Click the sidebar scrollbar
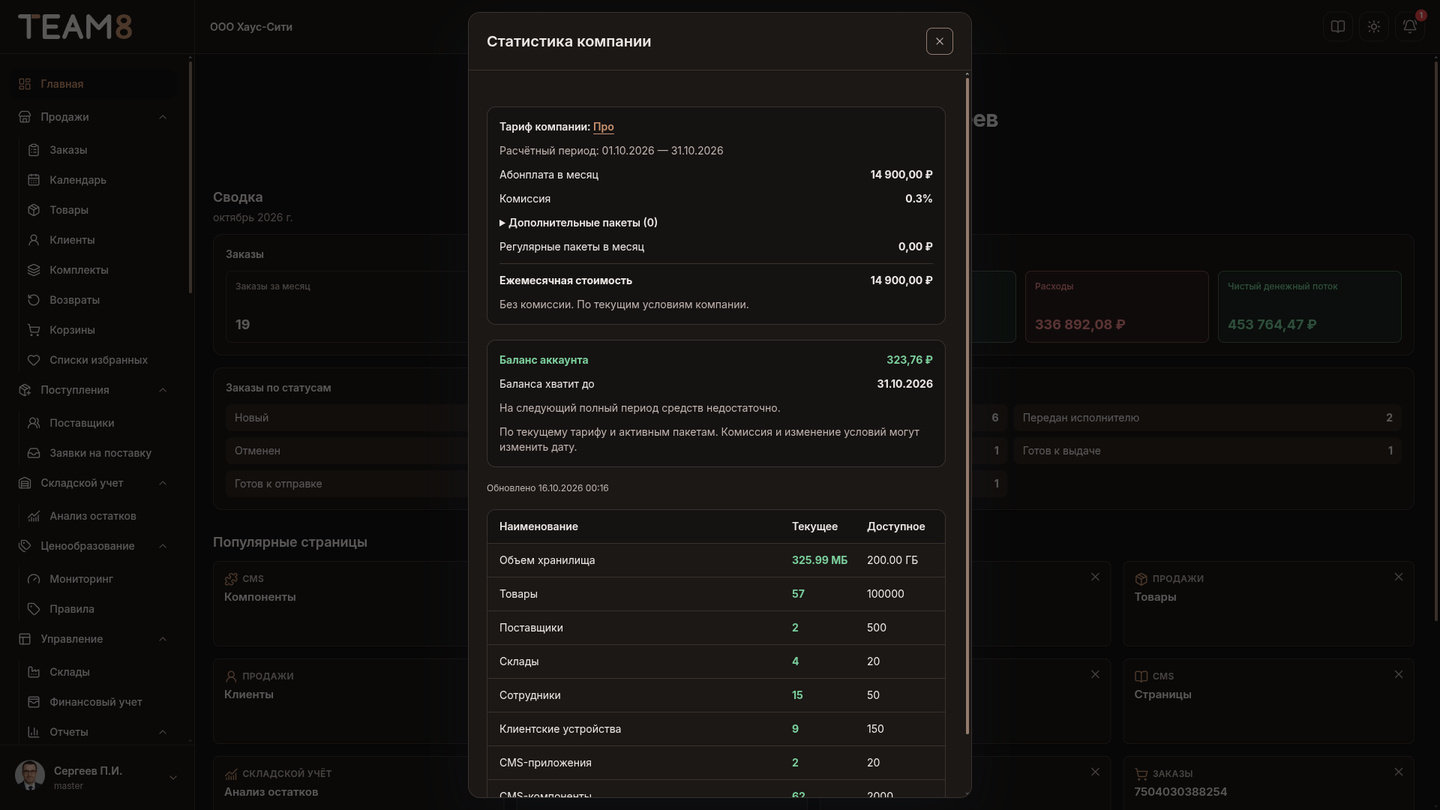1440x810 pixels. coord(190,178)
